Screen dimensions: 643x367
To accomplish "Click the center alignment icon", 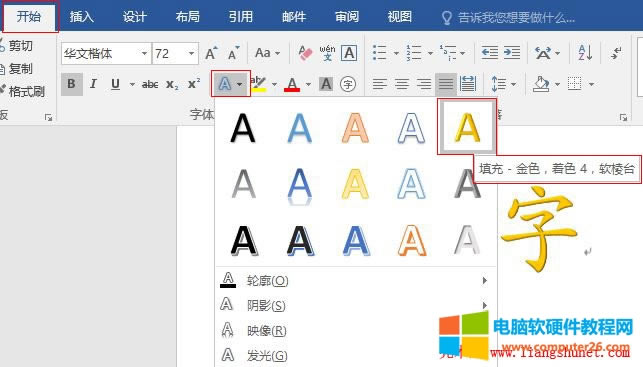I will pyautogui.click(x=402, y=84).
